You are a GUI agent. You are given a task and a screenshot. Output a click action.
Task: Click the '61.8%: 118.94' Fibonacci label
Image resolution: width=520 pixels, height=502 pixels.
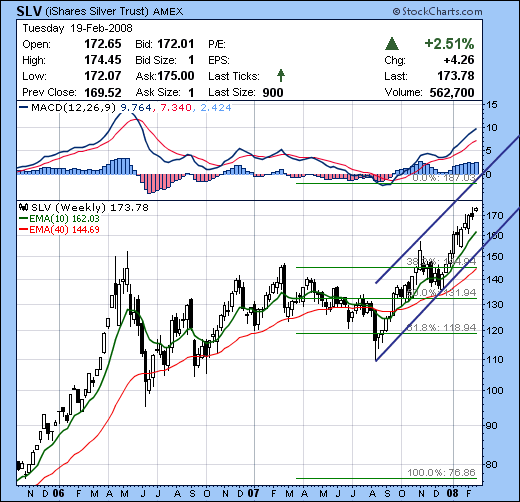pyautogui.click(x=441, y=328)
